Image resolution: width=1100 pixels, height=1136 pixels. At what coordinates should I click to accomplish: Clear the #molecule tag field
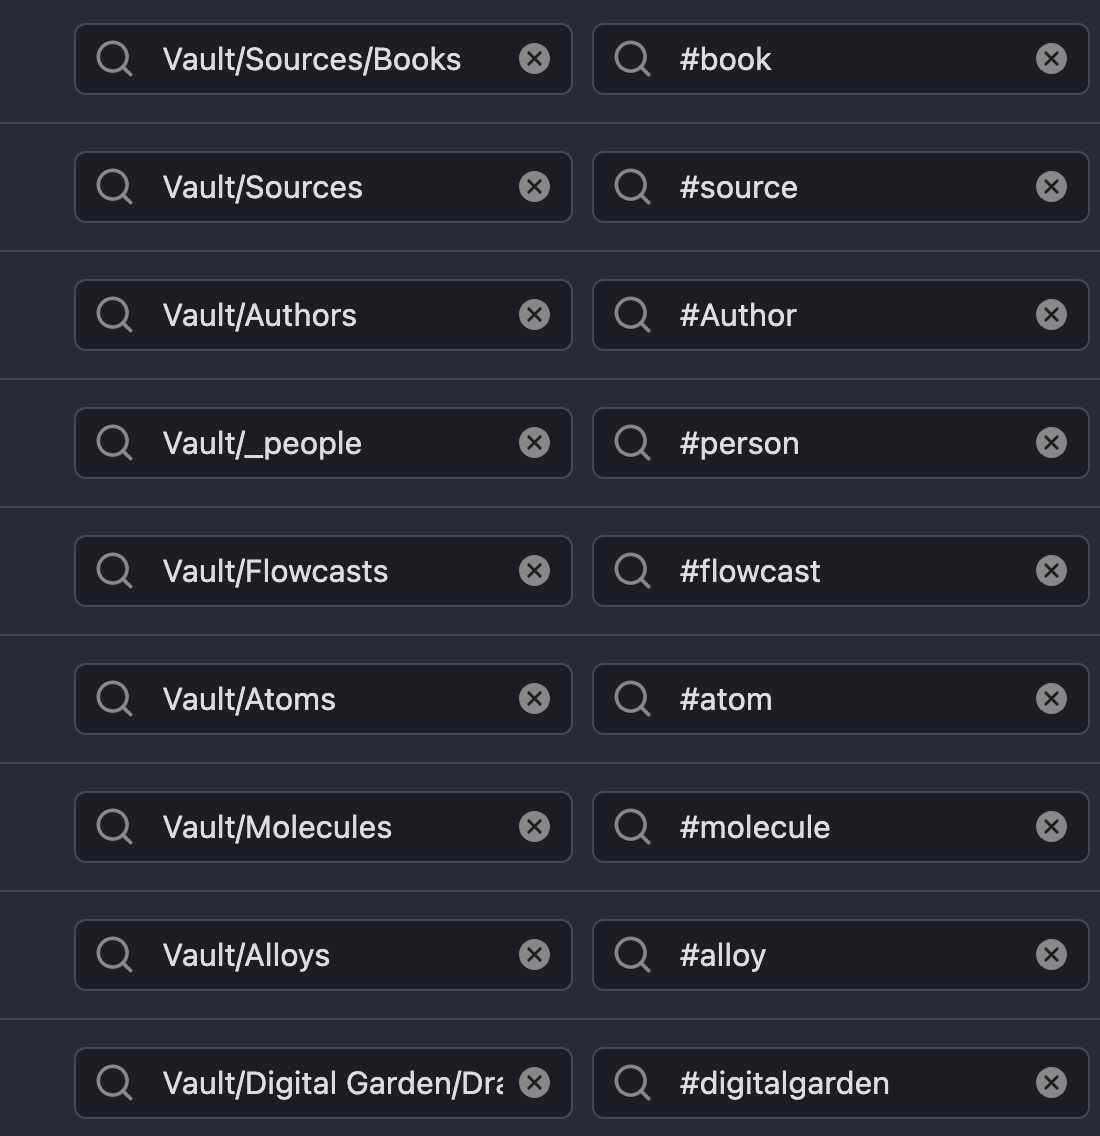(1051, 827)
